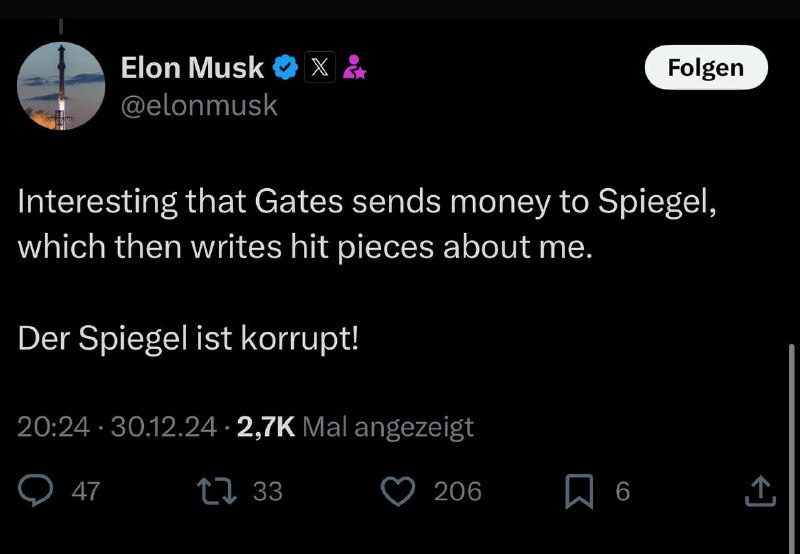Open view stats from 2,7K Mal angezeigt
Screen dimensions: 800x554
click(355, 427)
